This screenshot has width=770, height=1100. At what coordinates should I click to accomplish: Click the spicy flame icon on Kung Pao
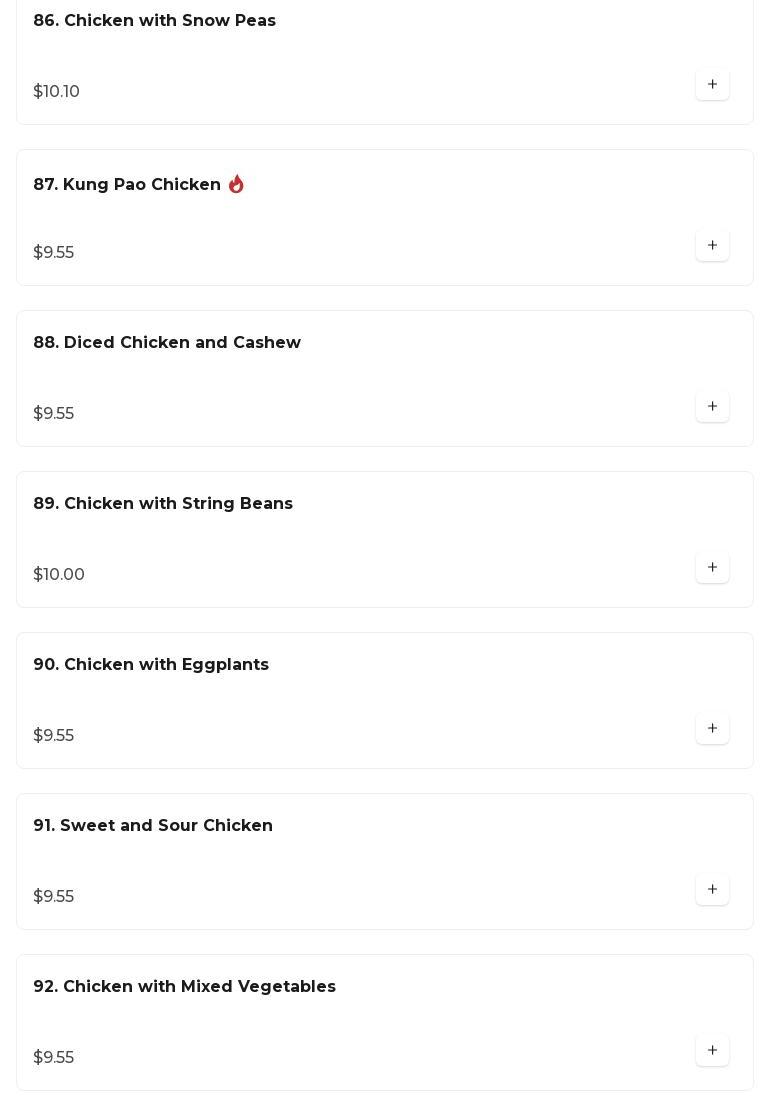pos(236,184)
